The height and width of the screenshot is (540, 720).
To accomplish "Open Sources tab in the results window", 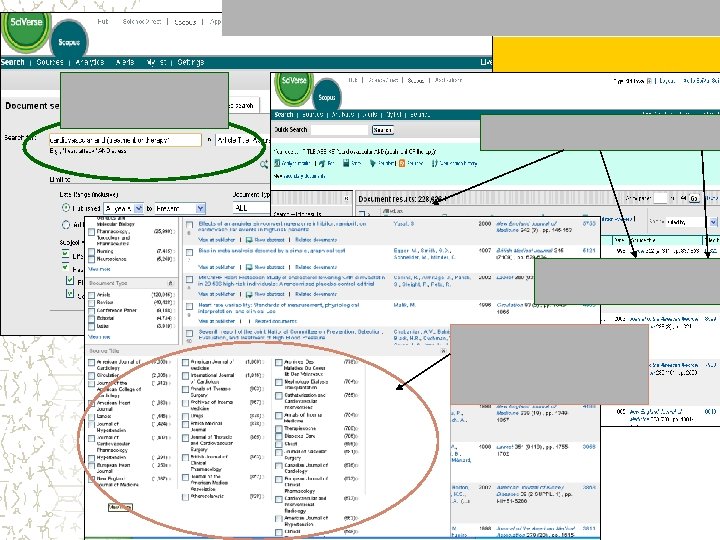I will point(313,114).
